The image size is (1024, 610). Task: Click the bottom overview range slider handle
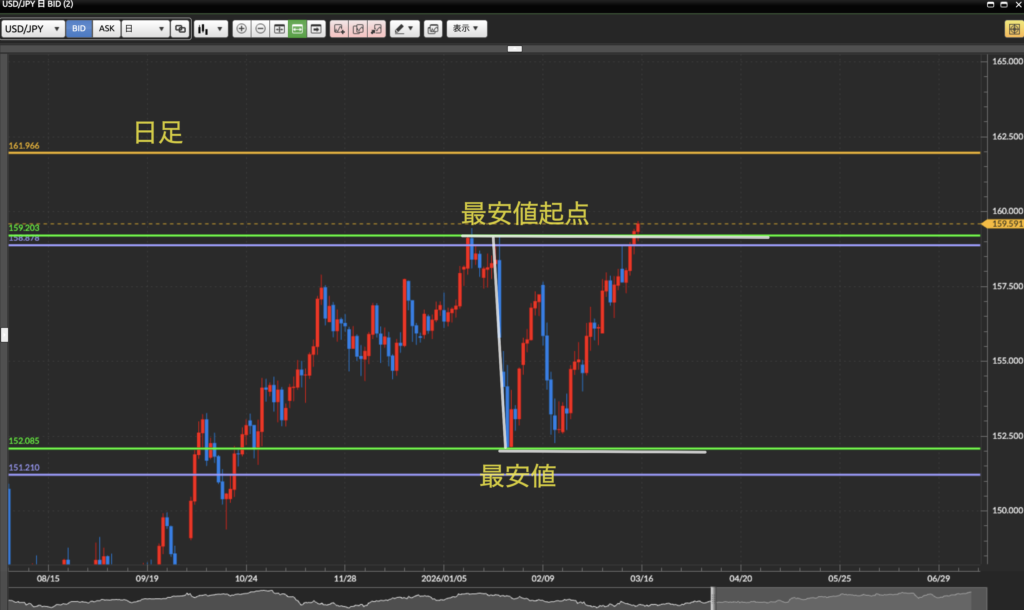pos(713,598)
